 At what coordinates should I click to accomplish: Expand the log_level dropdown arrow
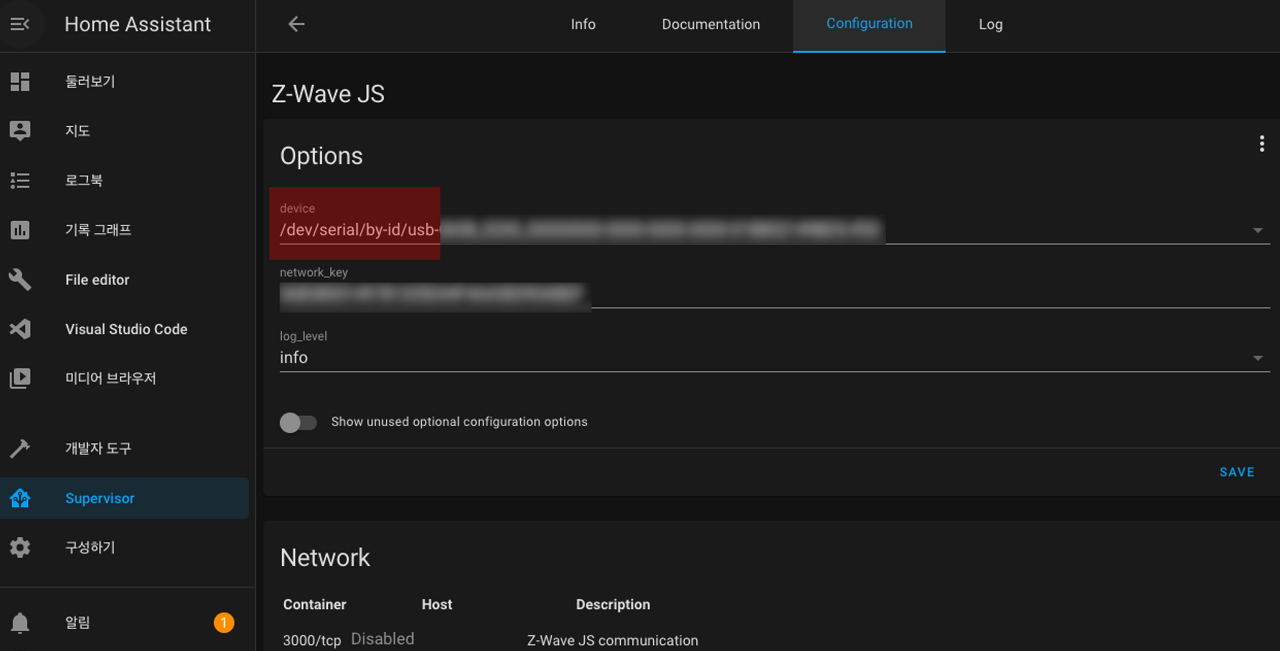click(x=1258, y=358)
